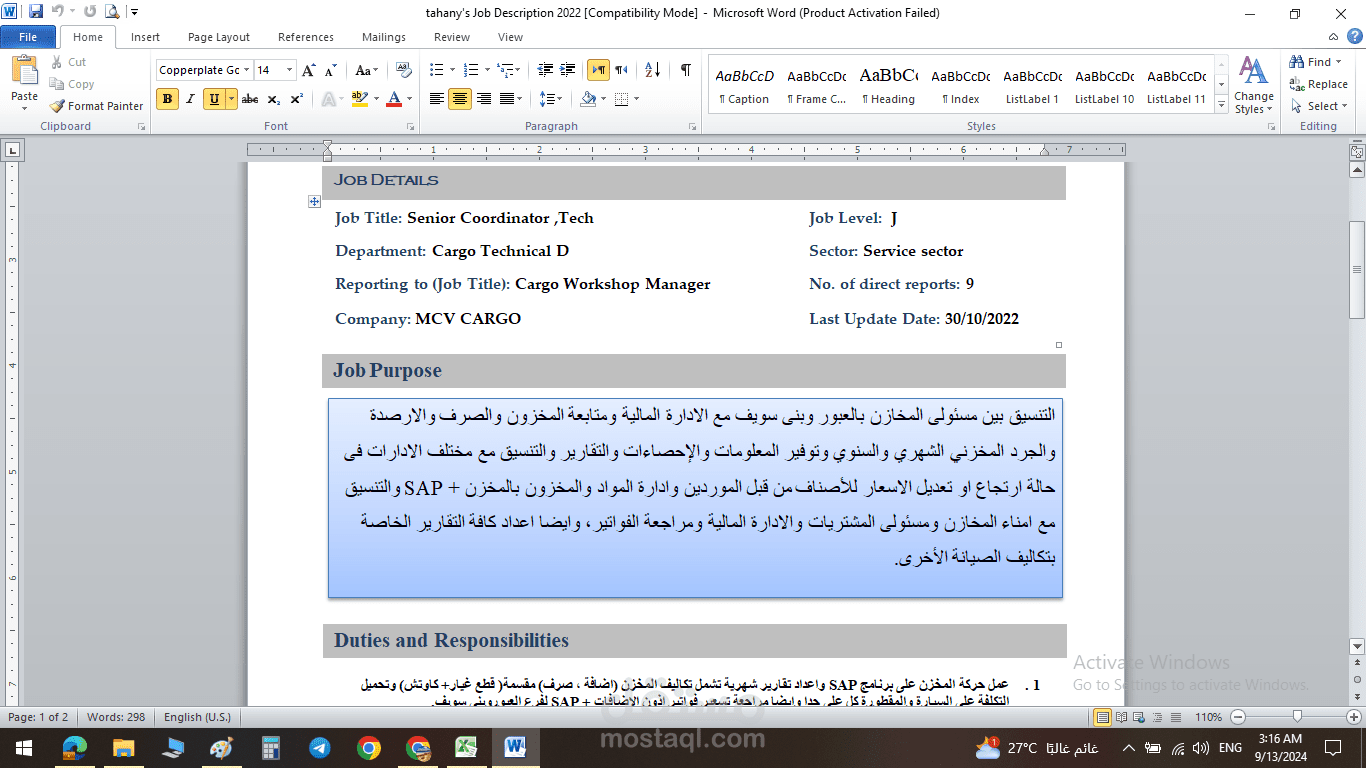Open the Excel icon on taskbar
This screenshot has height=768, width=1366.
pos(466,747)
